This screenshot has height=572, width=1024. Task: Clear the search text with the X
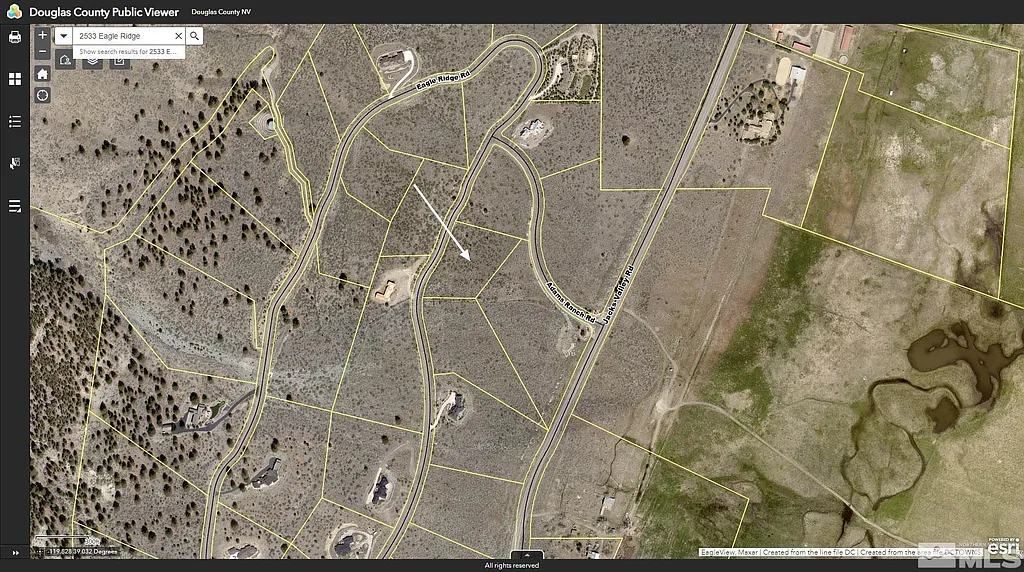178,36
